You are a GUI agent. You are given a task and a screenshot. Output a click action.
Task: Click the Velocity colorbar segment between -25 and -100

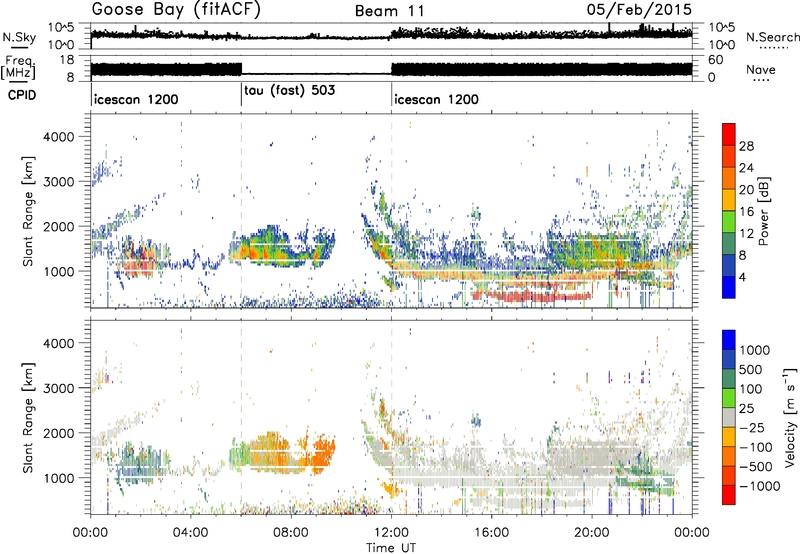click(x=729, y=437)
